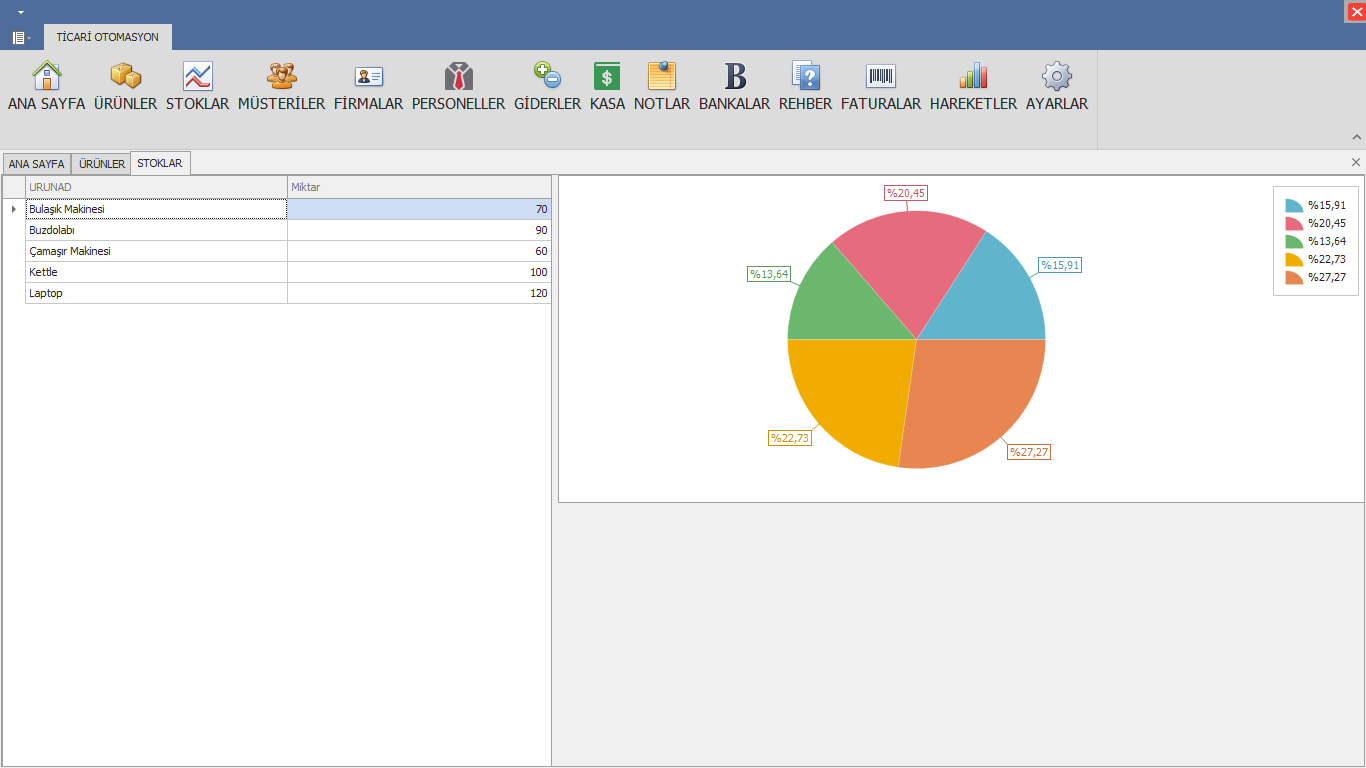
Task: Click the blue %15,91 legend swatch
Action: tap(1294, 205)
